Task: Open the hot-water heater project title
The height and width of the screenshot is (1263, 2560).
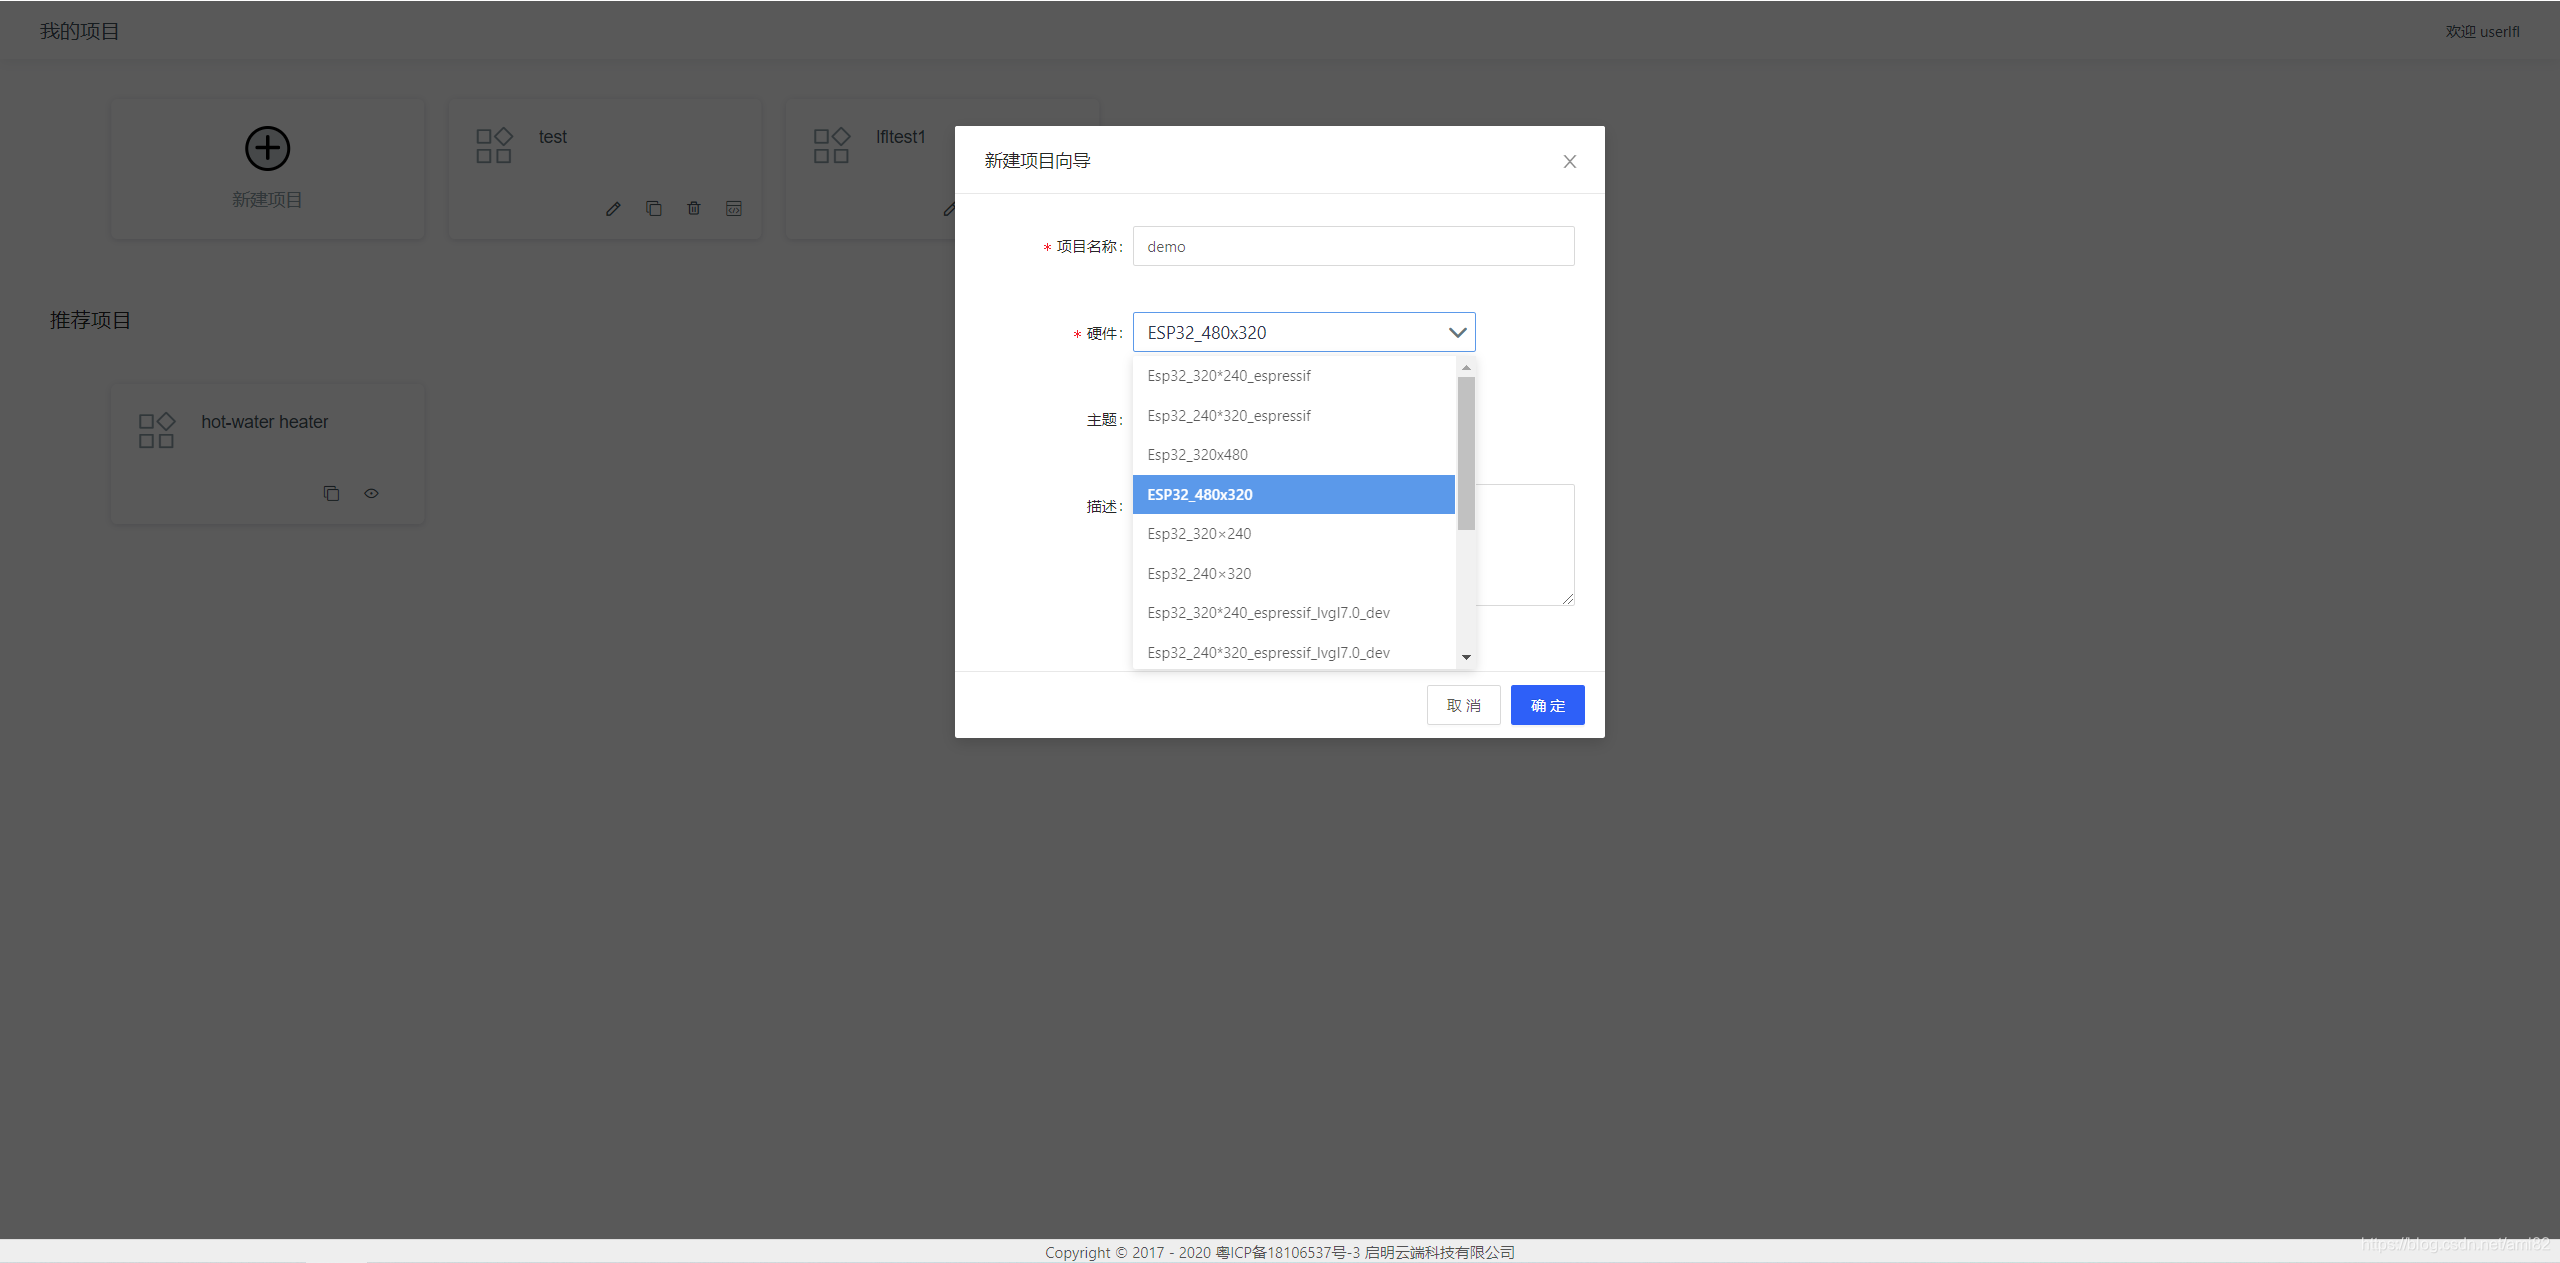Action: 264,422
